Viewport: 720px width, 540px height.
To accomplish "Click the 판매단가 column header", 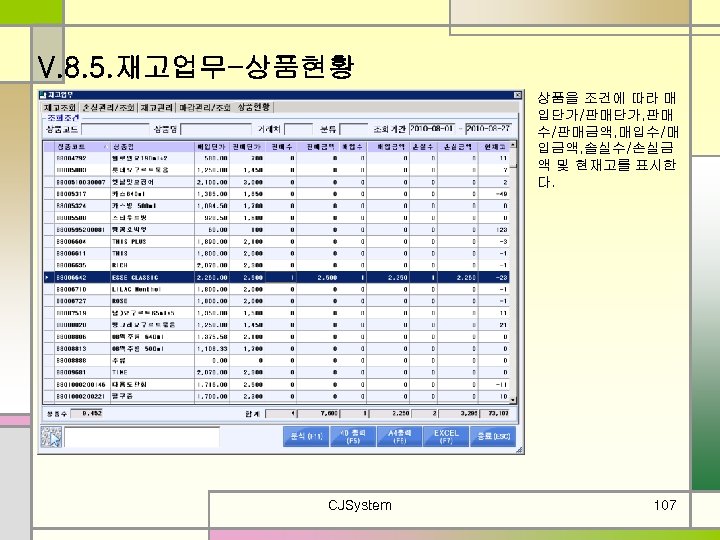I will [x=247, y=146].
